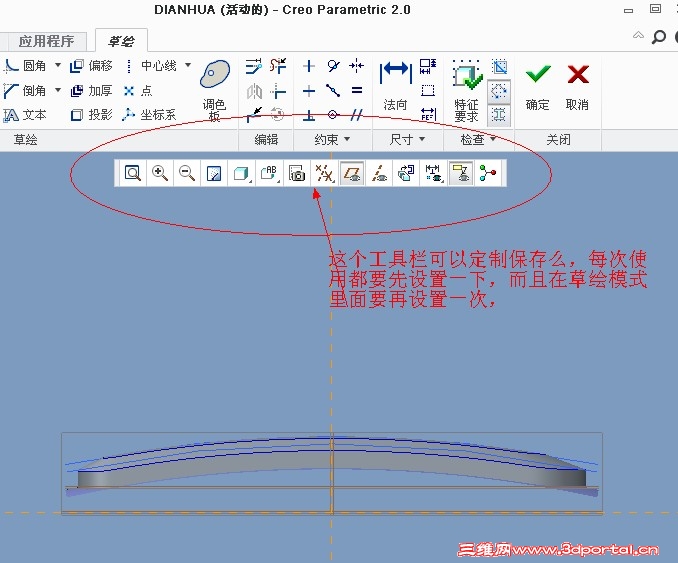Toggle overlapping geometry highlight
The image size is (678, 563).
pos(499,66)
